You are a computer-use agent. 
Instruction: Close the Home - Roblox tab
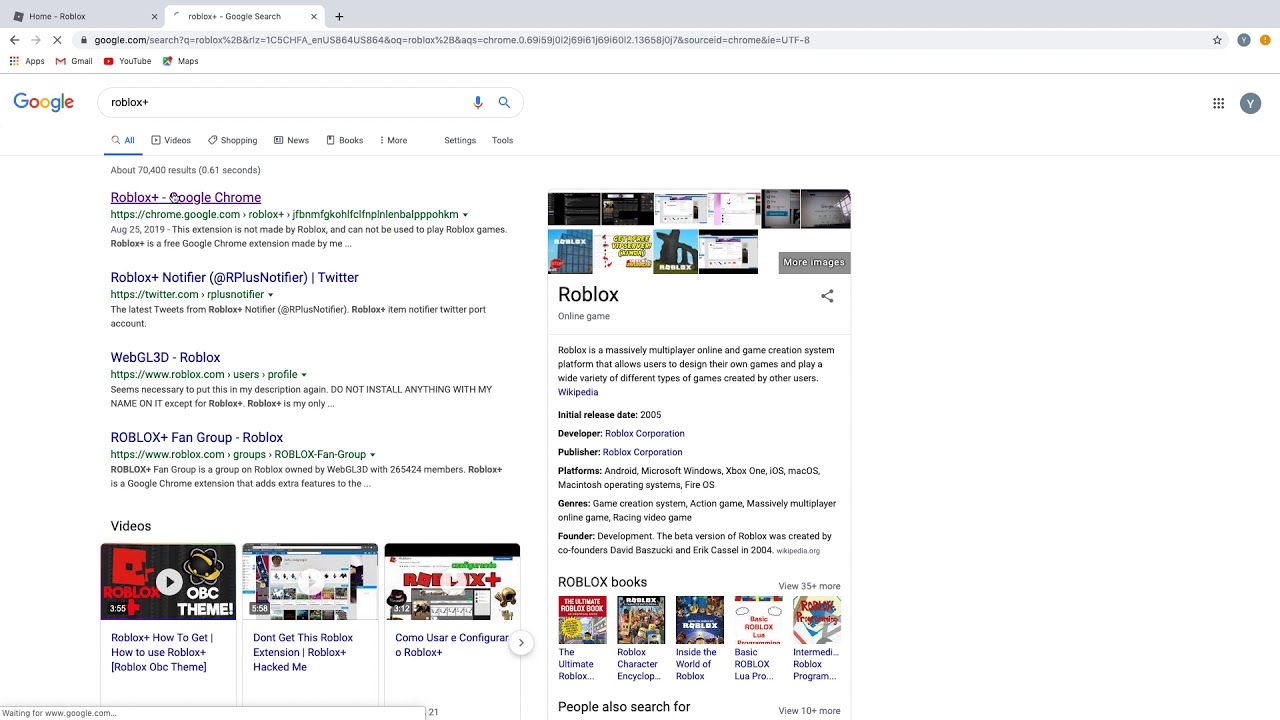(x=155, y=16)
